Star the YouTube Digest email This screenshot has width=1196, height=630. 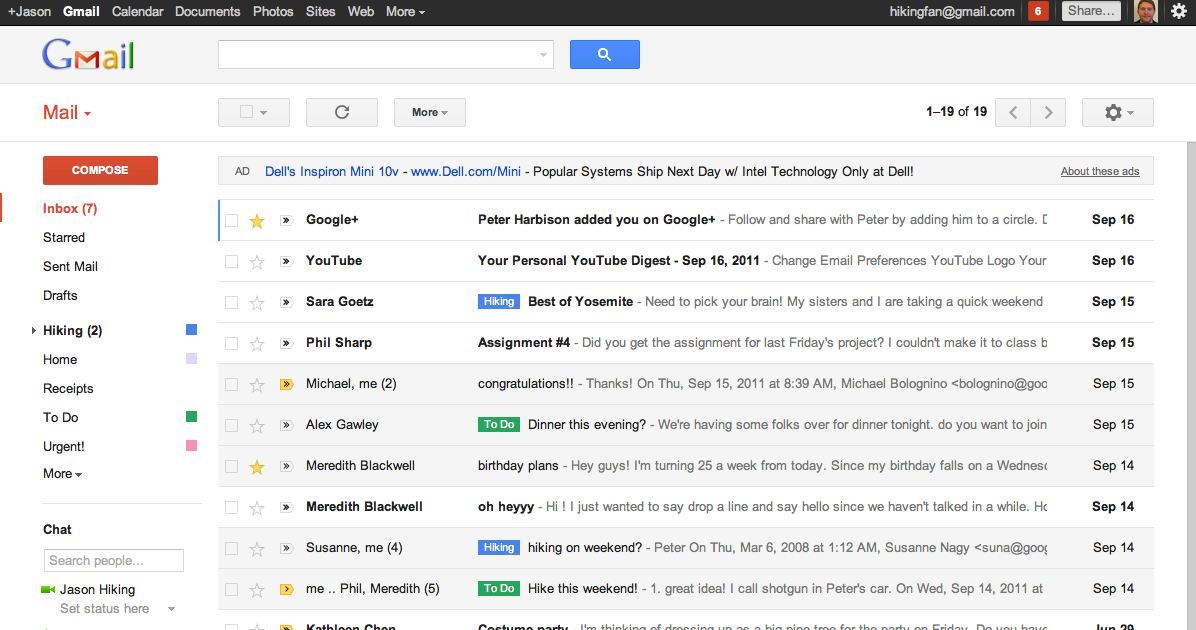point(257,261)
